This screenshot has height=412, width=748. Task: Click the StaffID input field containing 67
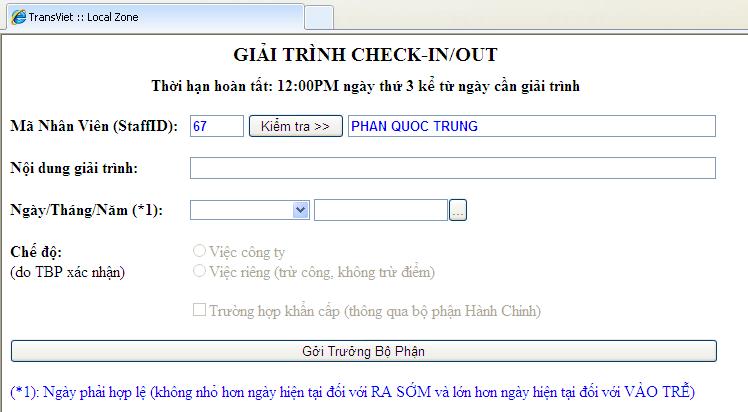point(217,126)
